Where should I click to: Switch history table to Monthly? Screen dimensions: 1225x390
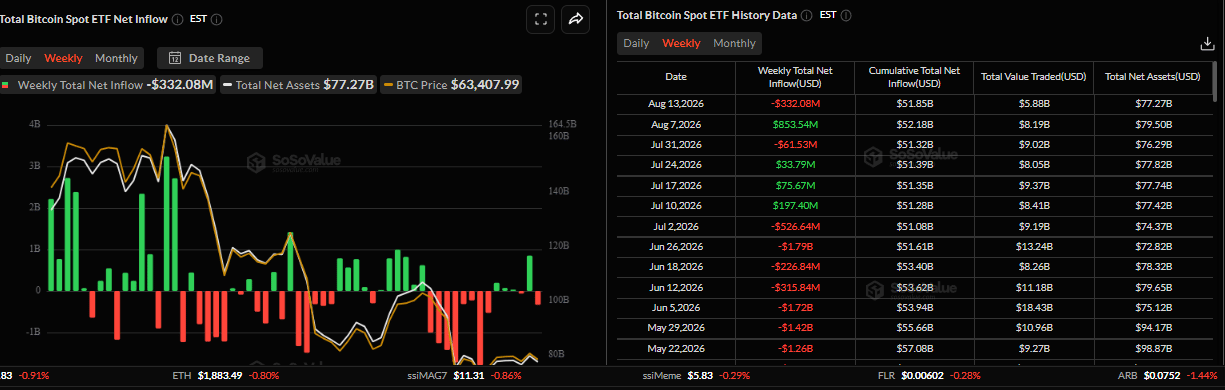(x=734, y=43)
